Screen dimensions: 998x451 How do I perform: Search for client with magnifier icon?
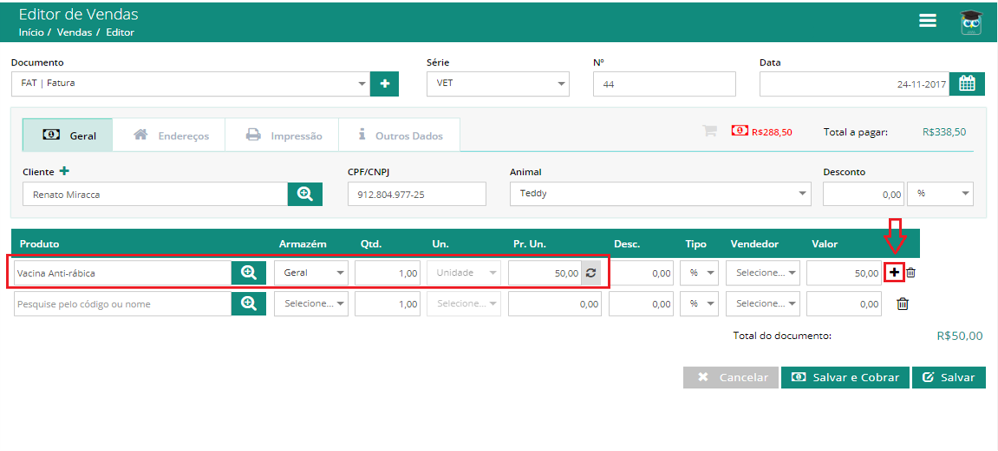(x=305, y=194)
